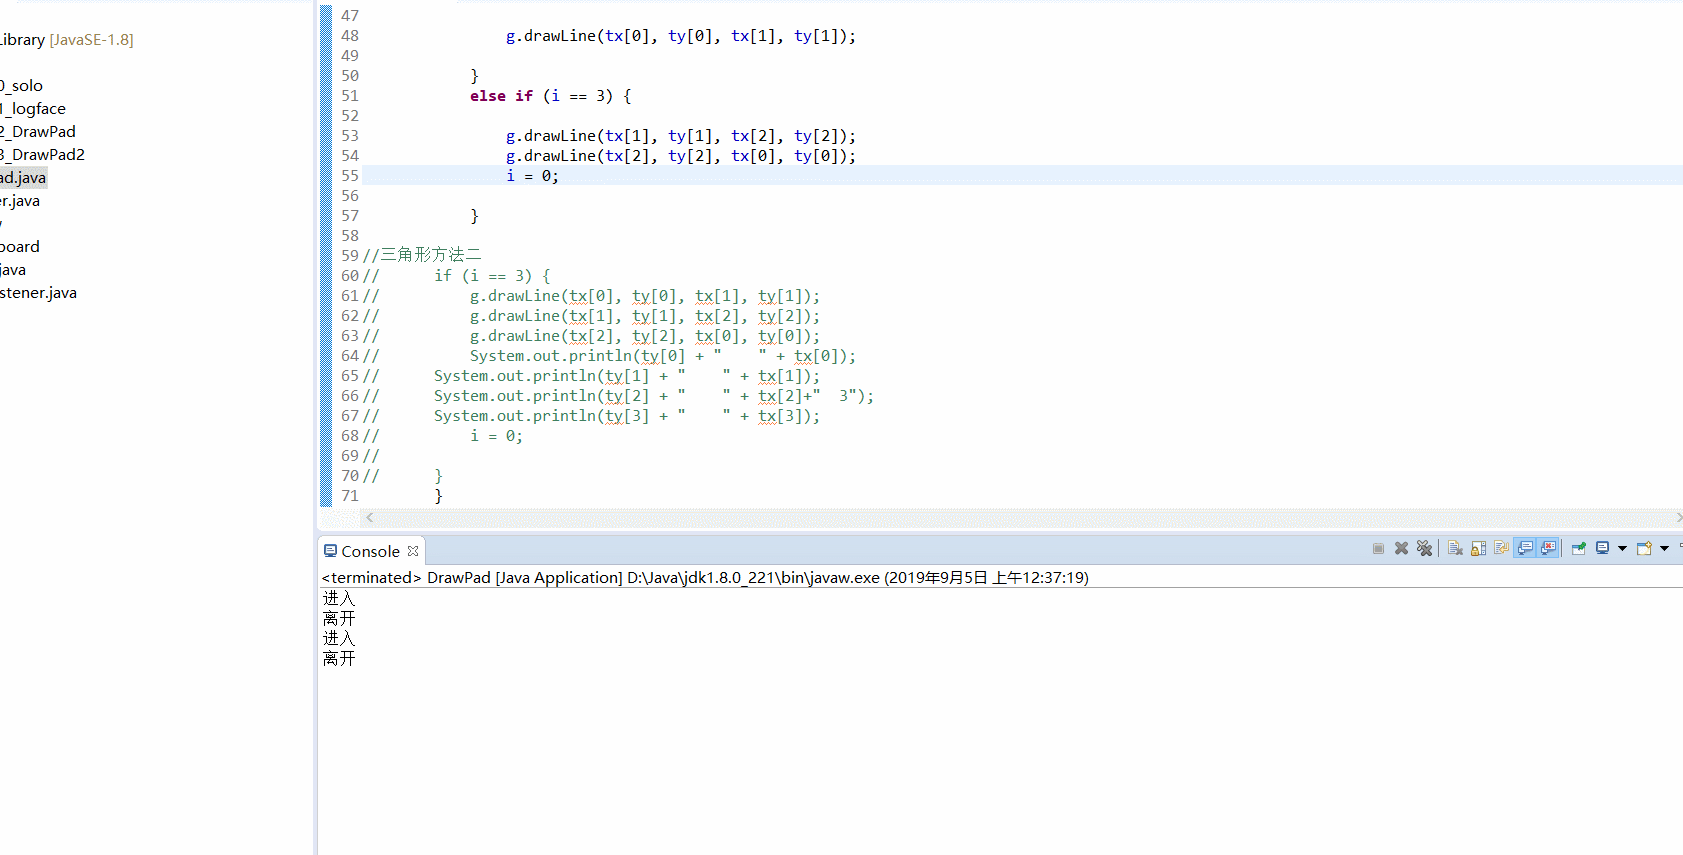1683x855 pixels.
Task: Select the _DrawPad2 package in the tree
Action: (42, 155)
